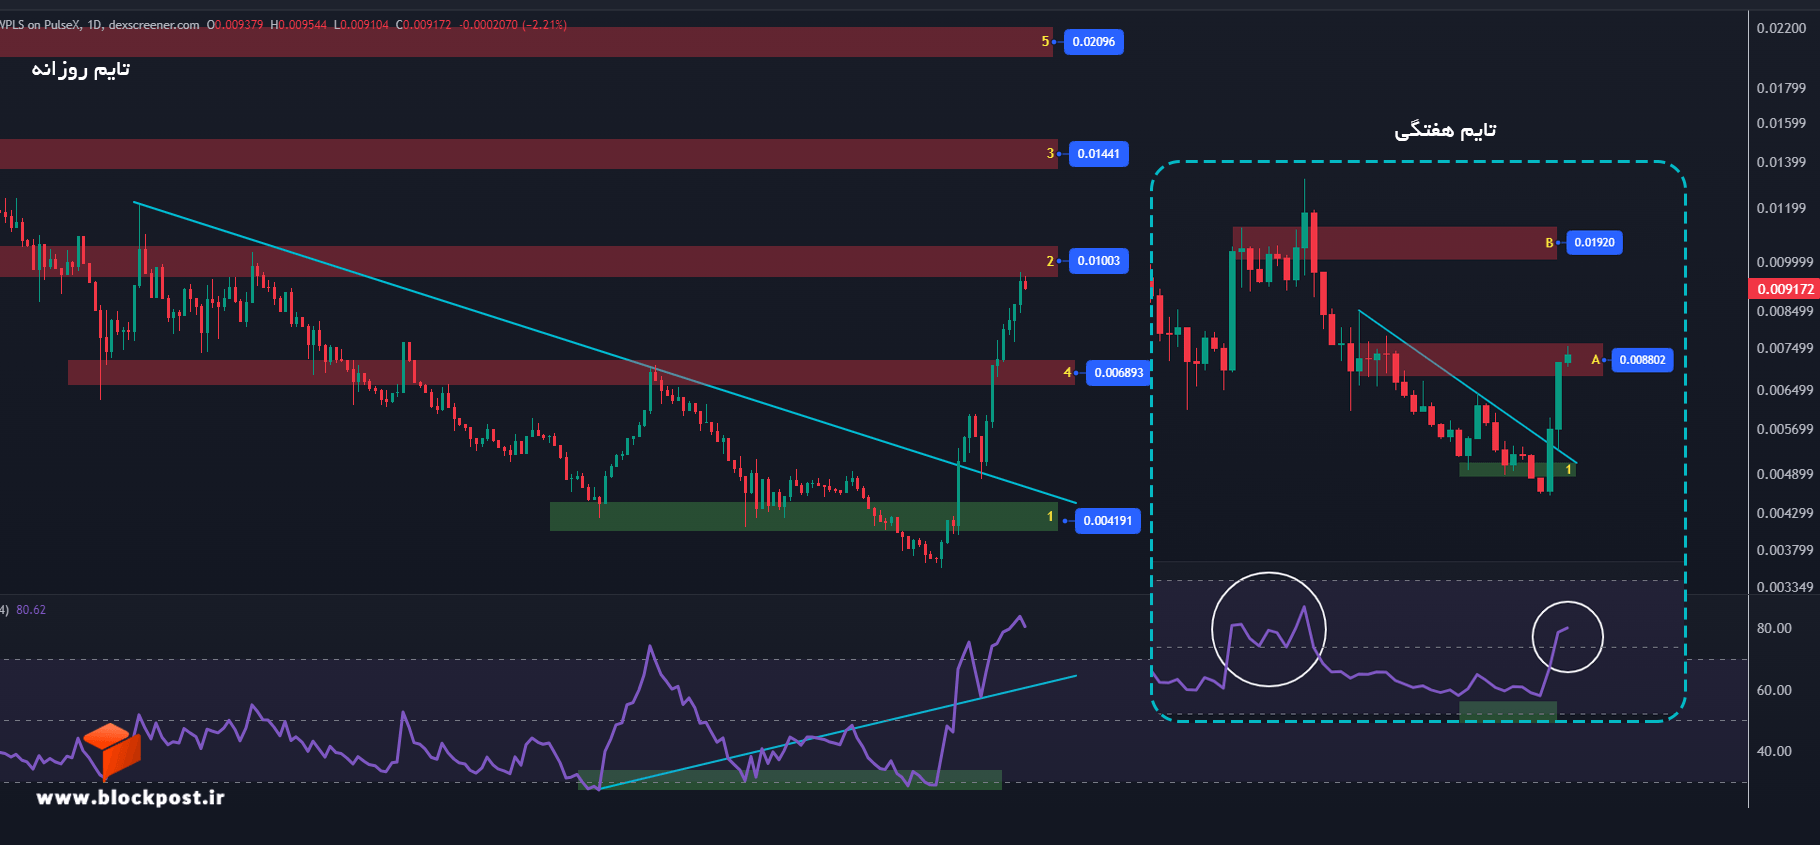Select the dexscreener.com source label

pyautogui.click(x=154, y=25)
